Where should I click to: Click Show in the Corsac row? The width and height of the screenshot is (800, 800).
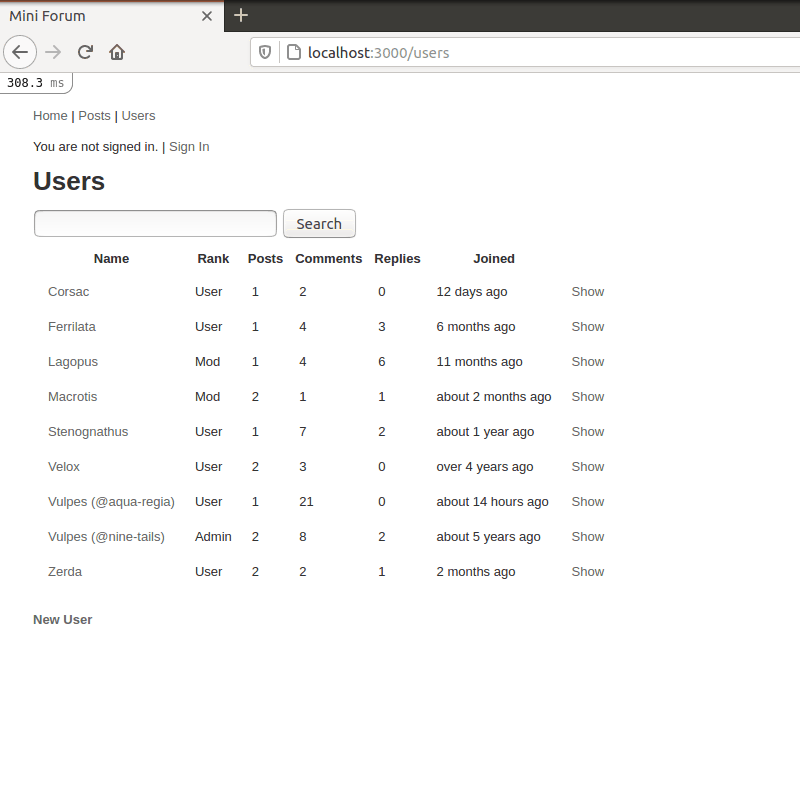(x=588, y=292)
